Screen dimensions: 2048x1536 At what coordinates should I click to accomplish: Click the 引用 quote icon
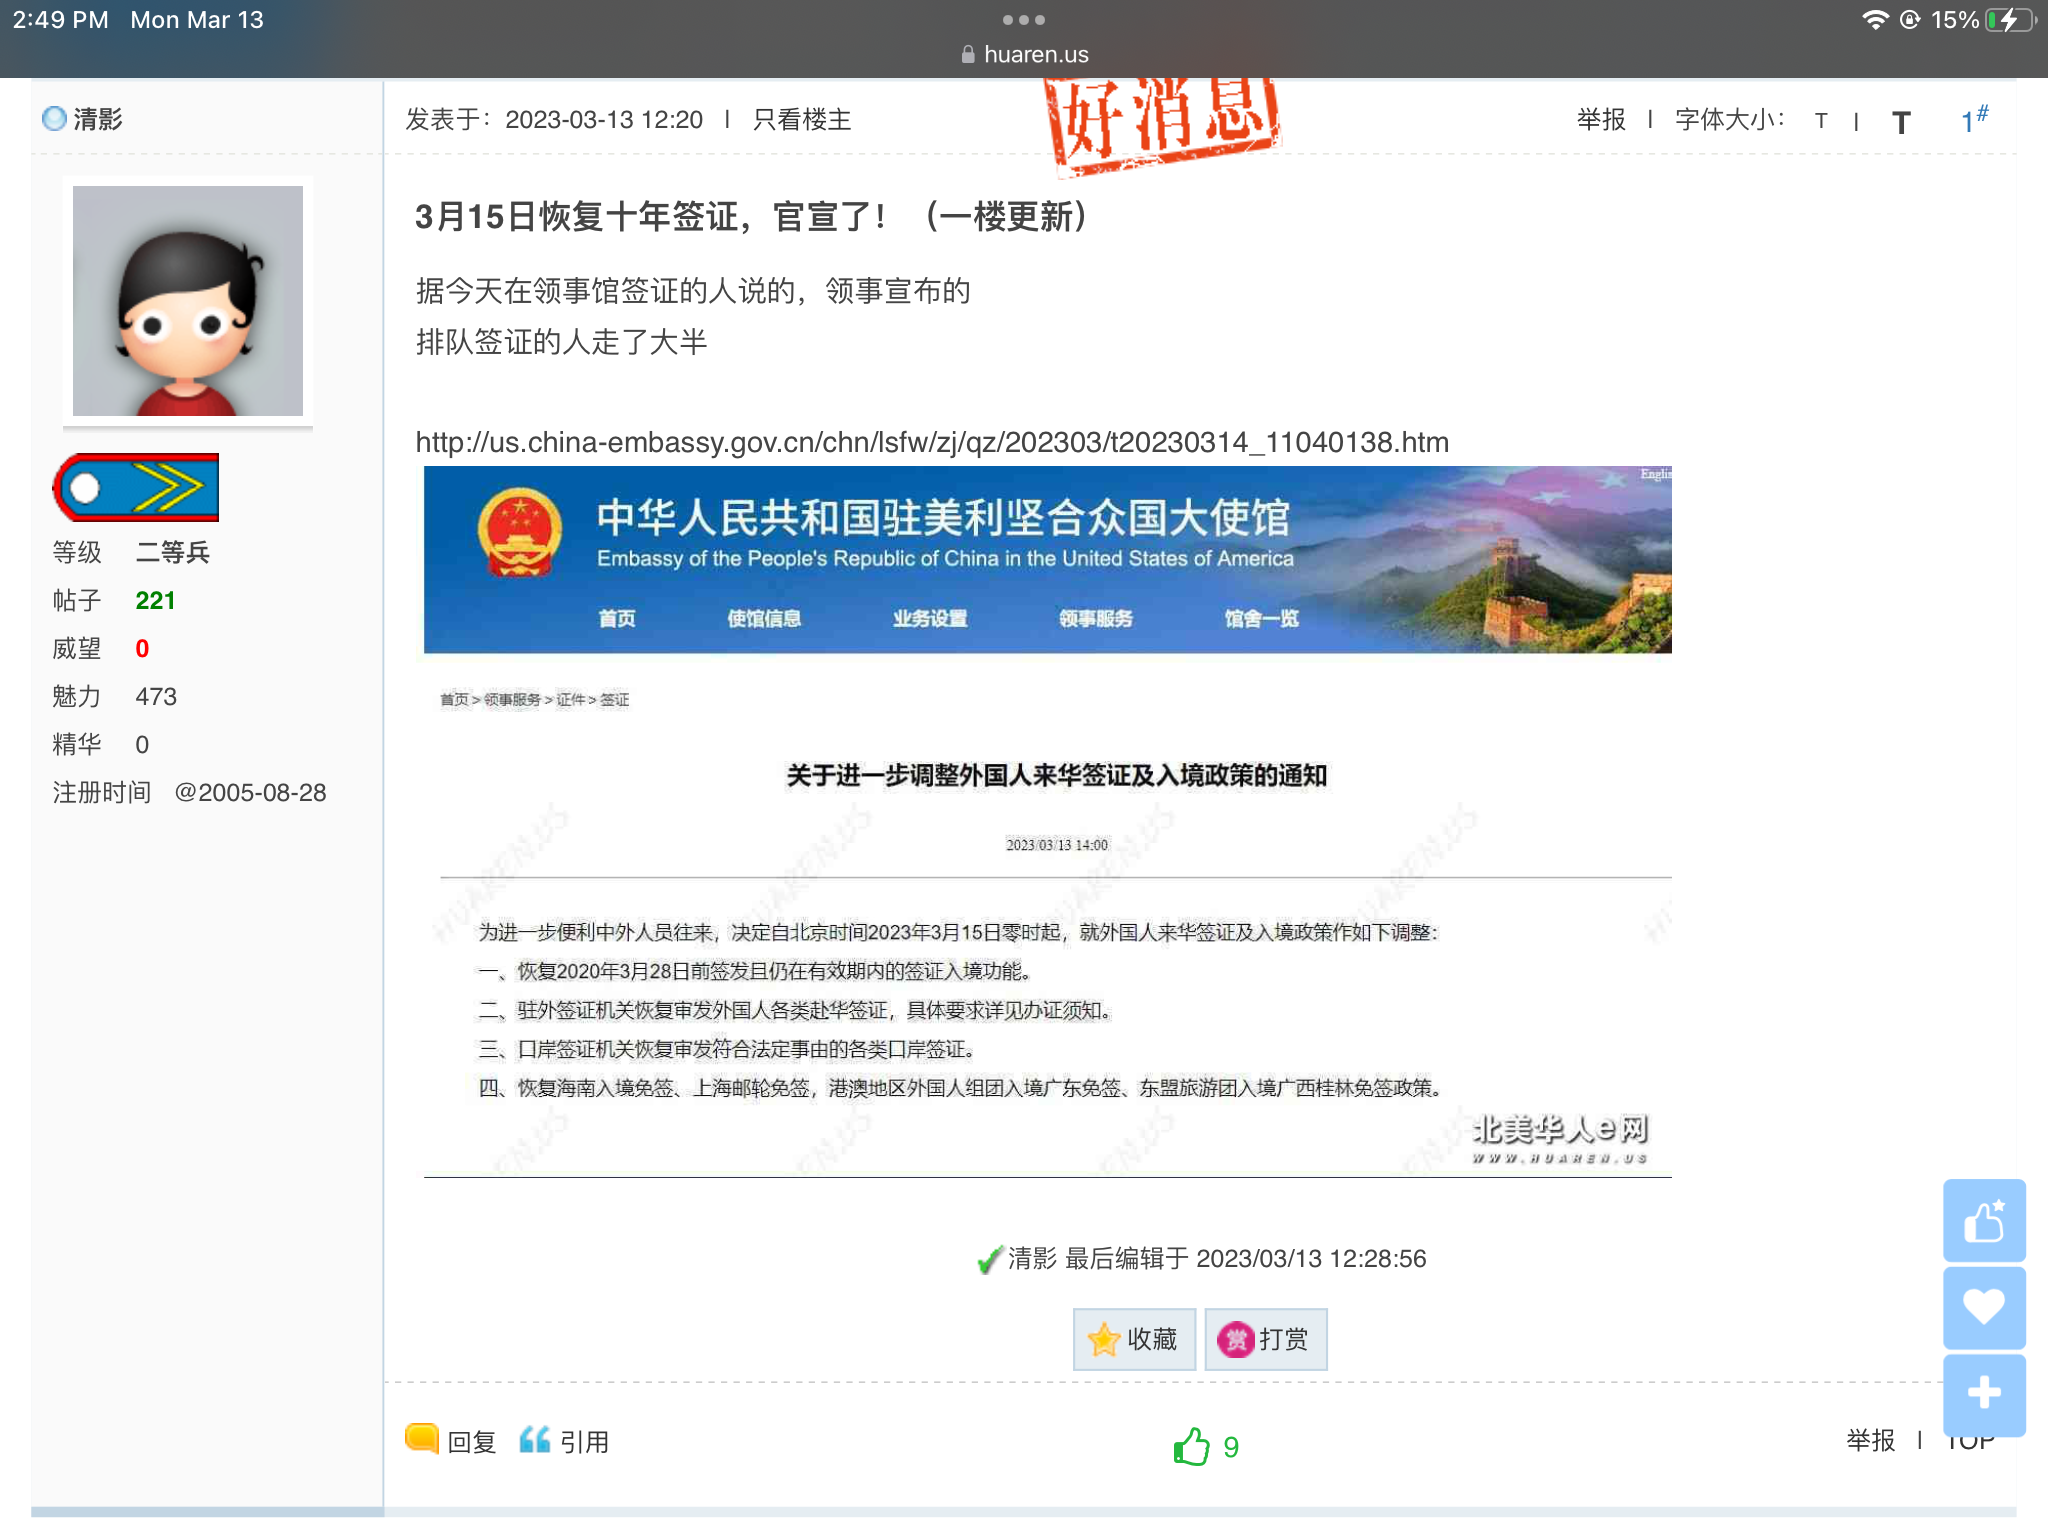[535, 1440]
